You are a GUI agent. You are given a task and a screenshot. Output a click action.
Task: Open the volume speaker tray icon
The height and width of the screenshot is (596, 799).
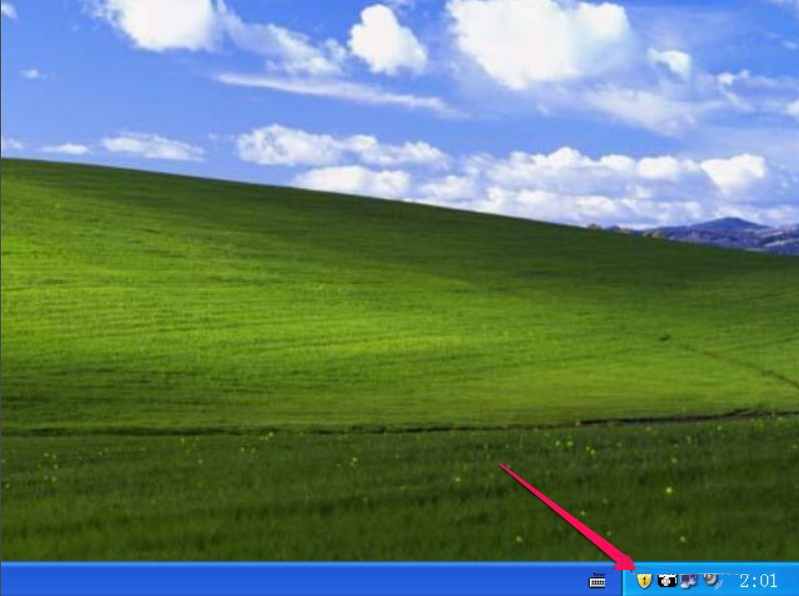(x=711, y=580)
